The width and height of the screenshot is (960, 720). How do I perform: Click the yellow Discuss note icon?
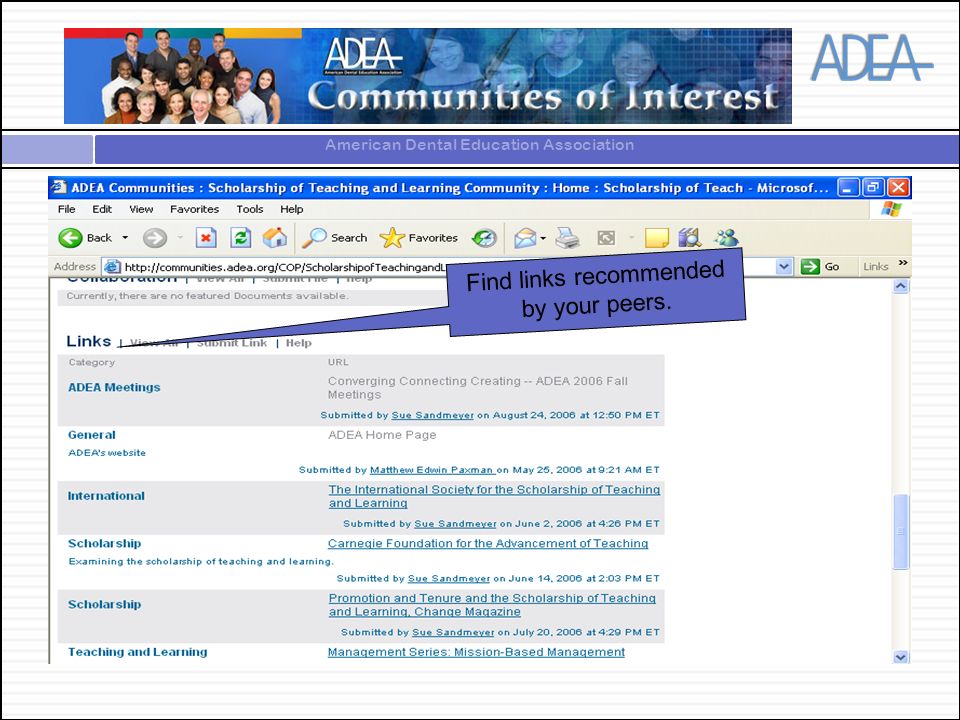tap(657, 238)
